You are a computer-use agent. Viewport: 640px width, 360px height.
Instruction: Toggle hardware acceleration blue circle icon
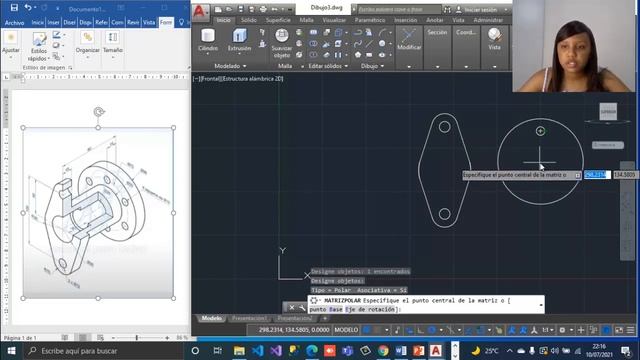(x=607, y=330)
